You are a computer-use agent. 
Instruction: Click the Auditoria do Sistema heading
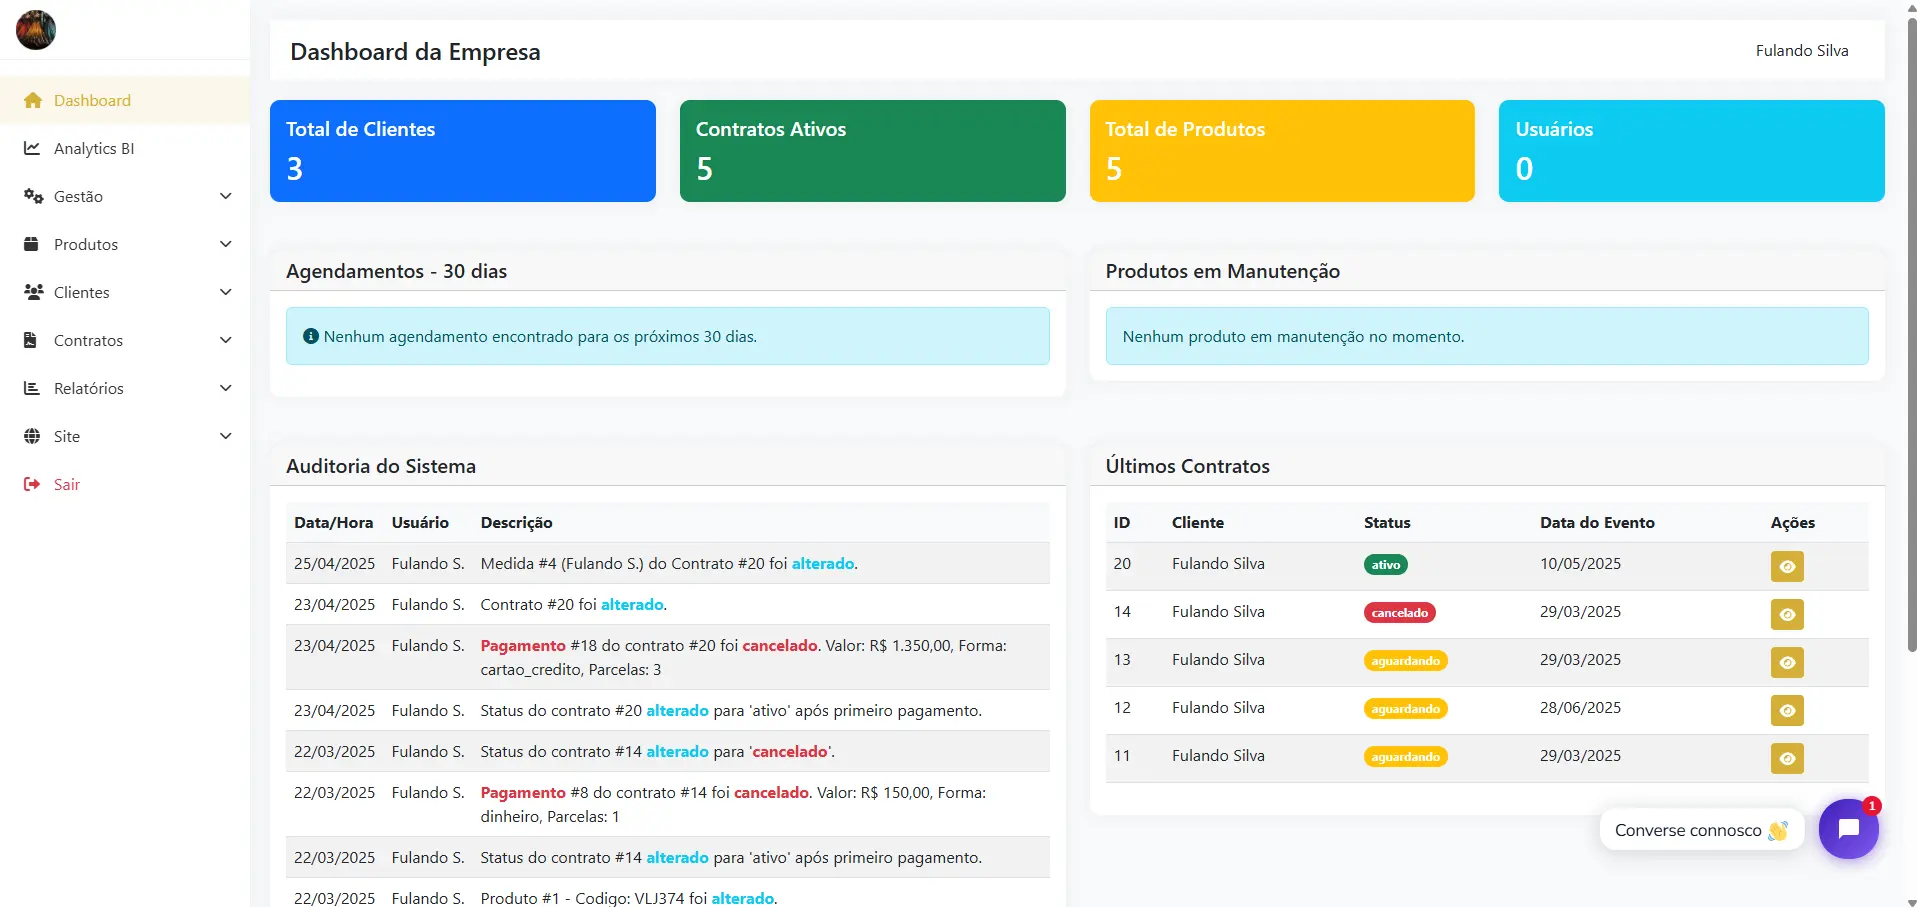coord(381,466)
